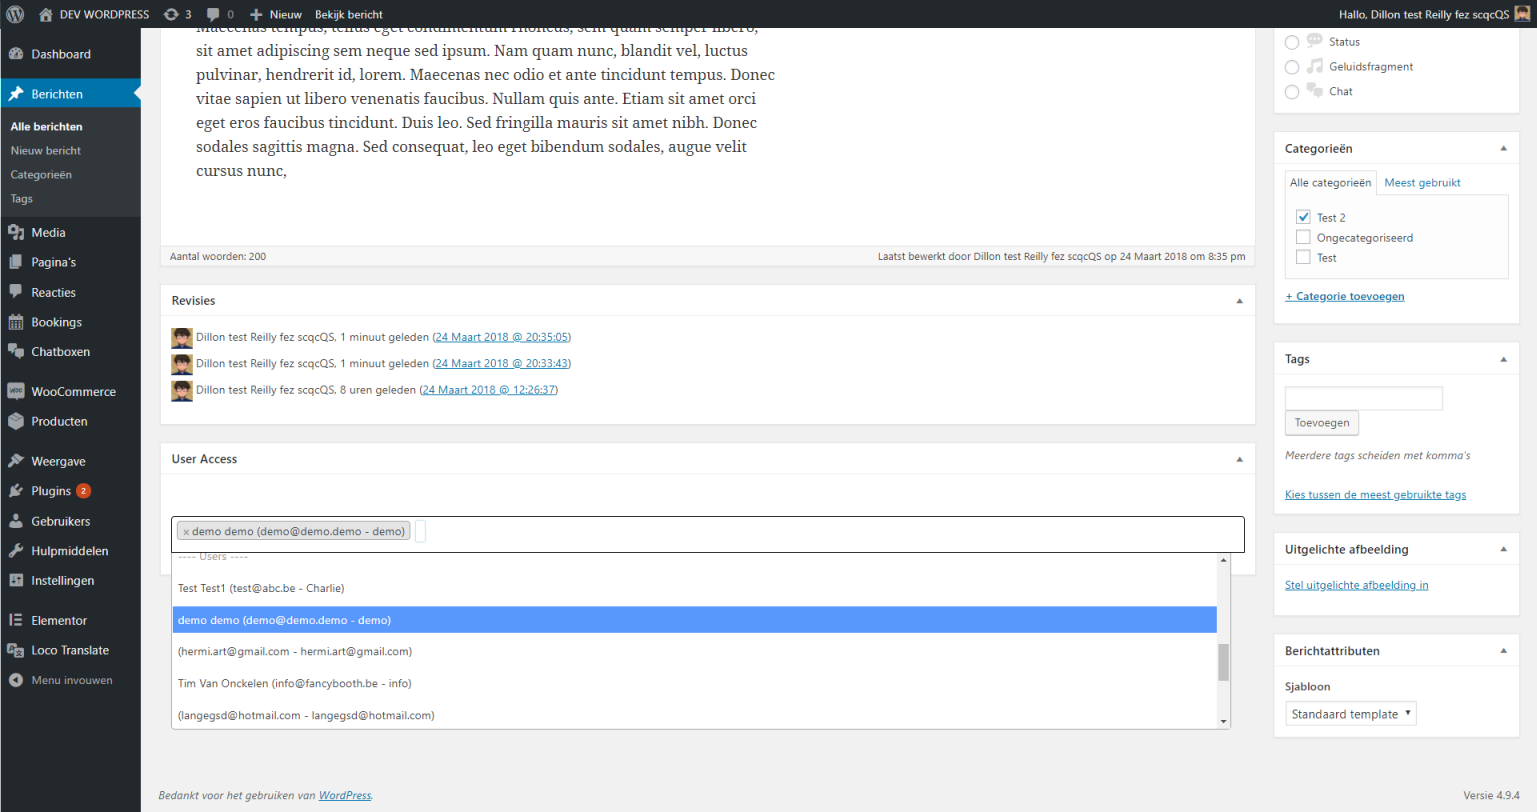Click the user list scroll down arrow
Image resolution: width=1537 pixels, height=812 pixels.
click(1223, 722)
